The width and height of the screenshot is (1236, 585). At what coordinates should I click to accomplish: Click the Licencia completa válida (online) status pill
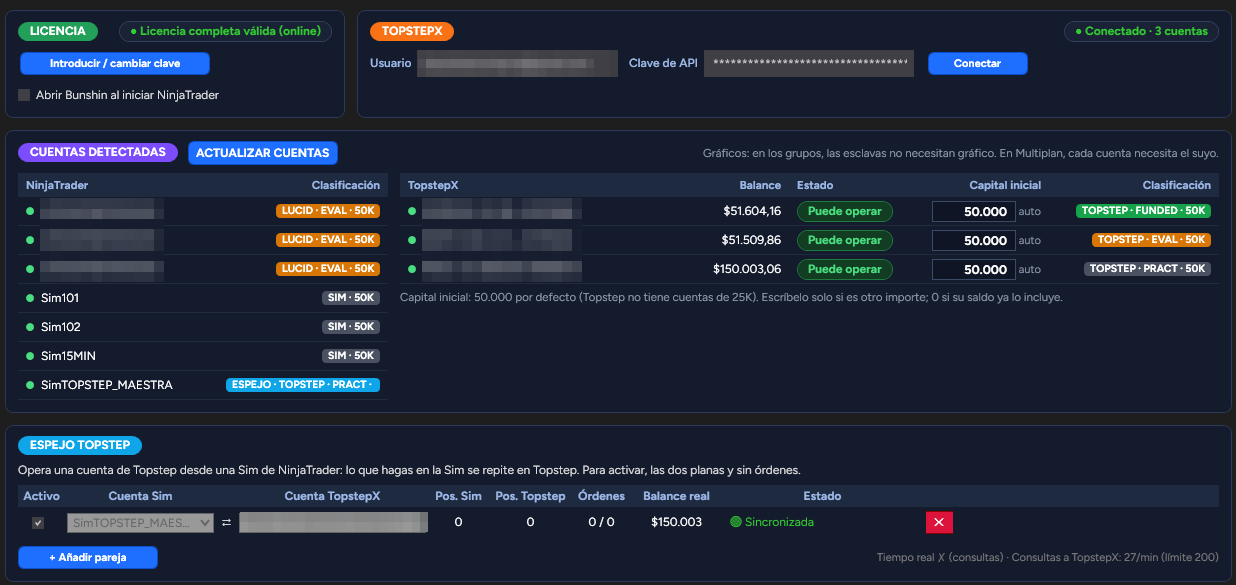(226, 31)
